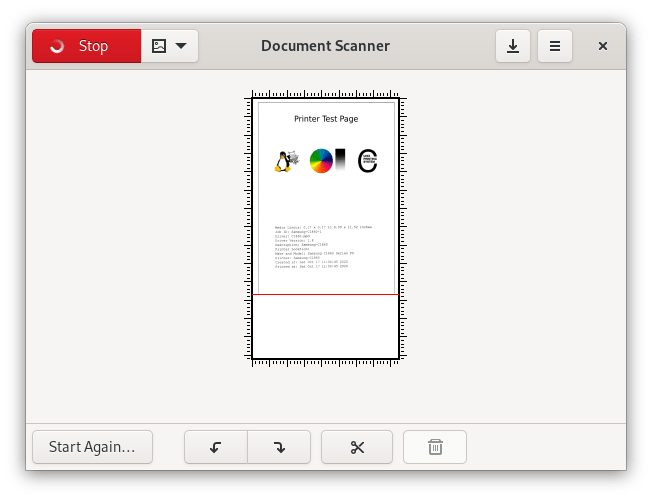Click the grayscale gradient bar on page
The image size is (652, 499).
(x=340, y=160)
